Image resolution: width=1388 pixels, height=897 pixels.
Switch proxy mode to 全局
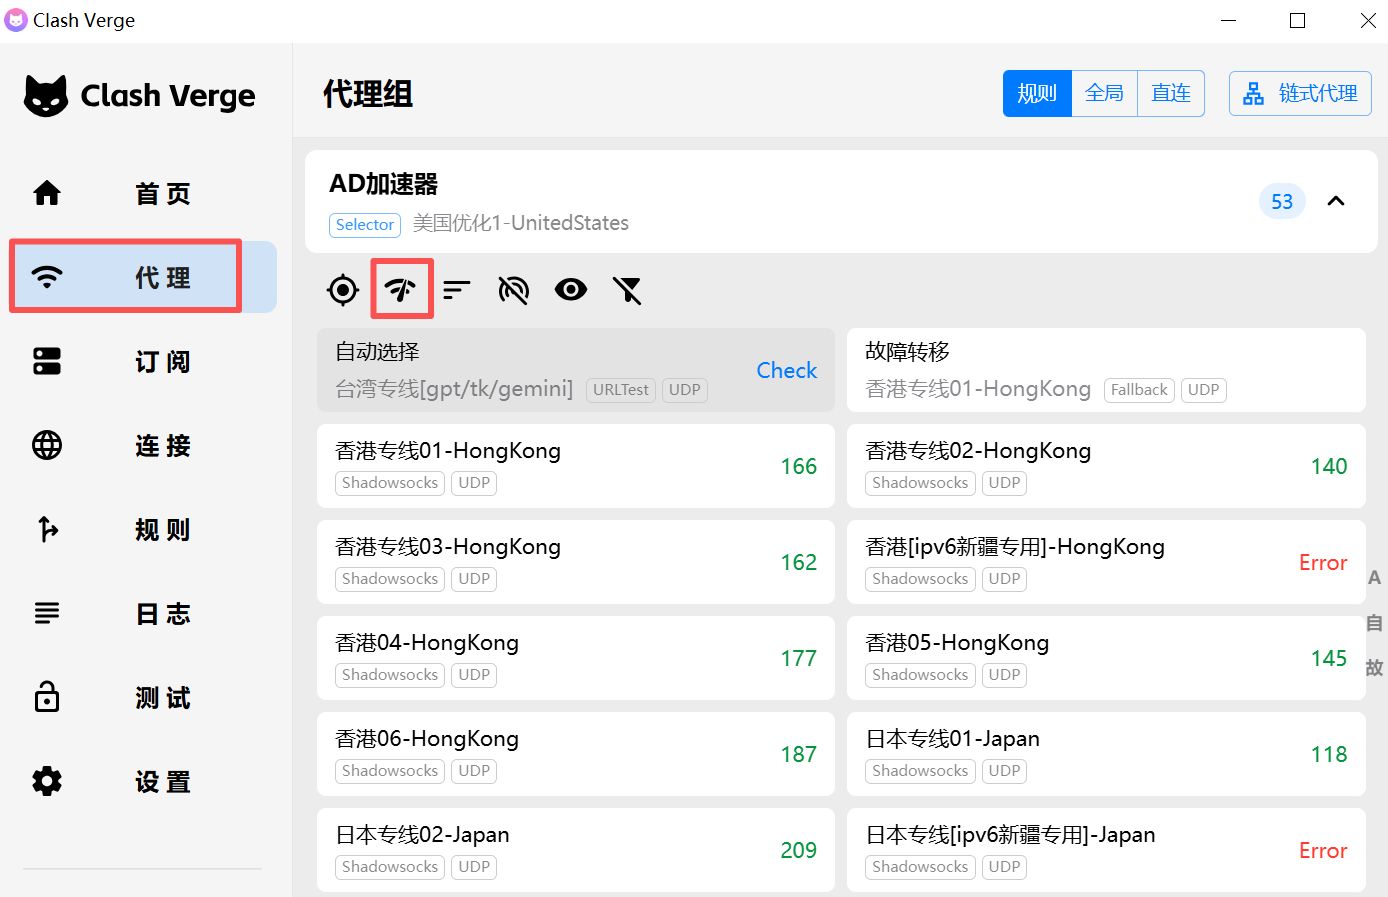1104,94
